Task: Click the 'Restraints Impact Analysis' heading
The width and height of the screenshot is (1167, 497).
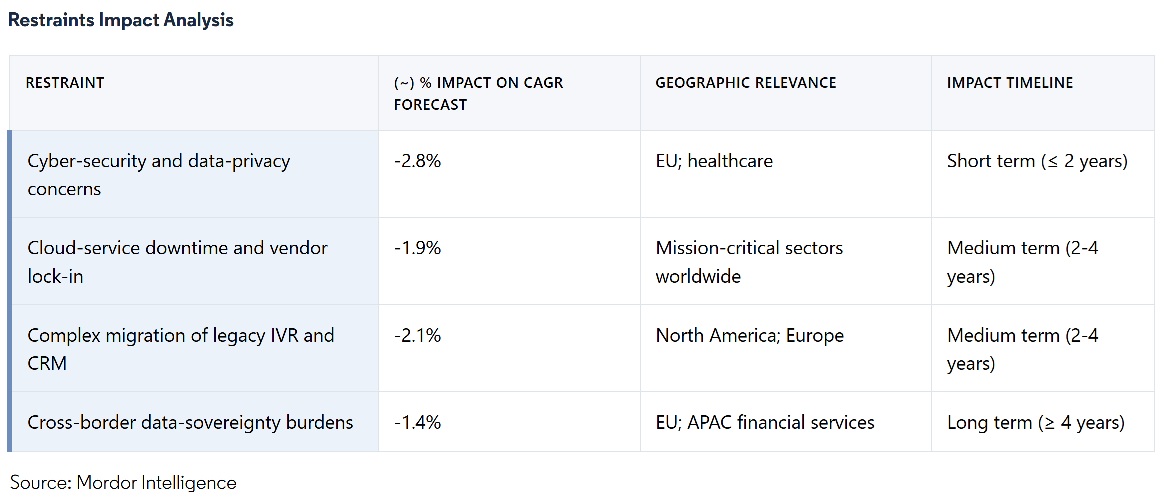Action: (x=121, y=20)
